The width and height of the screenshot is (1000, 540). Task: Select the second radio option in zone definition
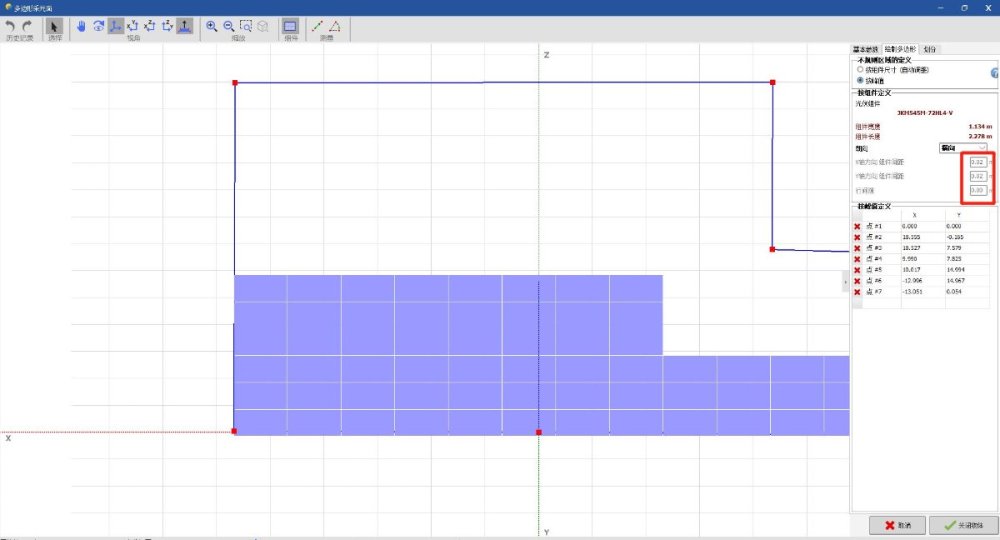coord(859,80)
